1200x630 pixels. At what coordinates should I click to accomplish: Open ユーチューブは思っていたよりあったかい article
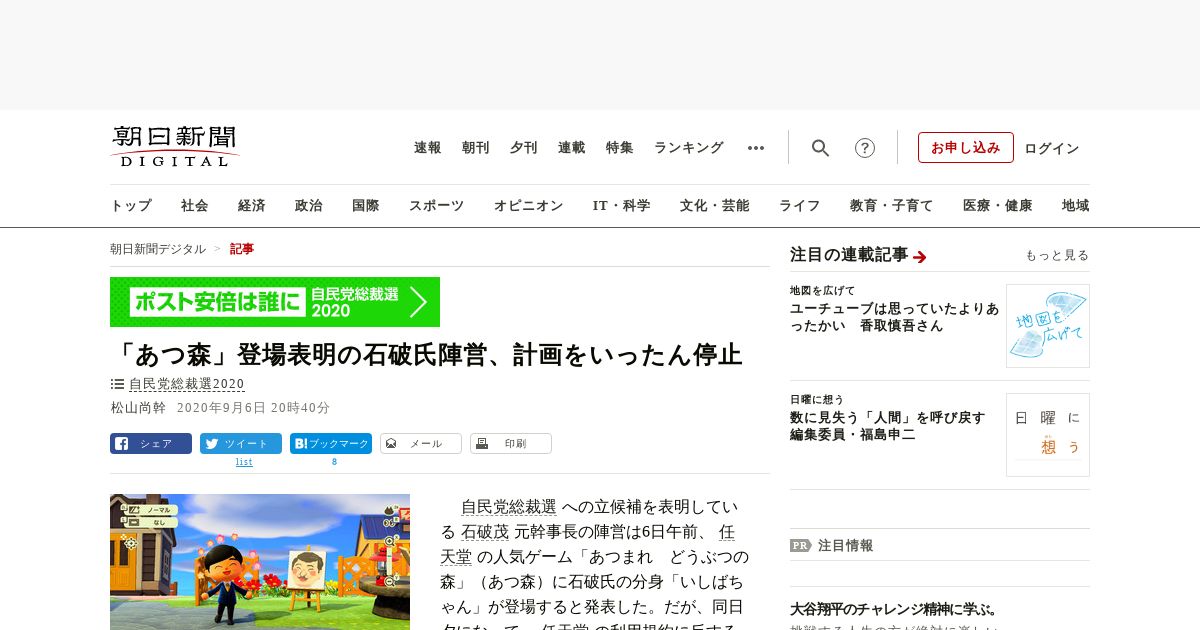click(x=894, y=318)
